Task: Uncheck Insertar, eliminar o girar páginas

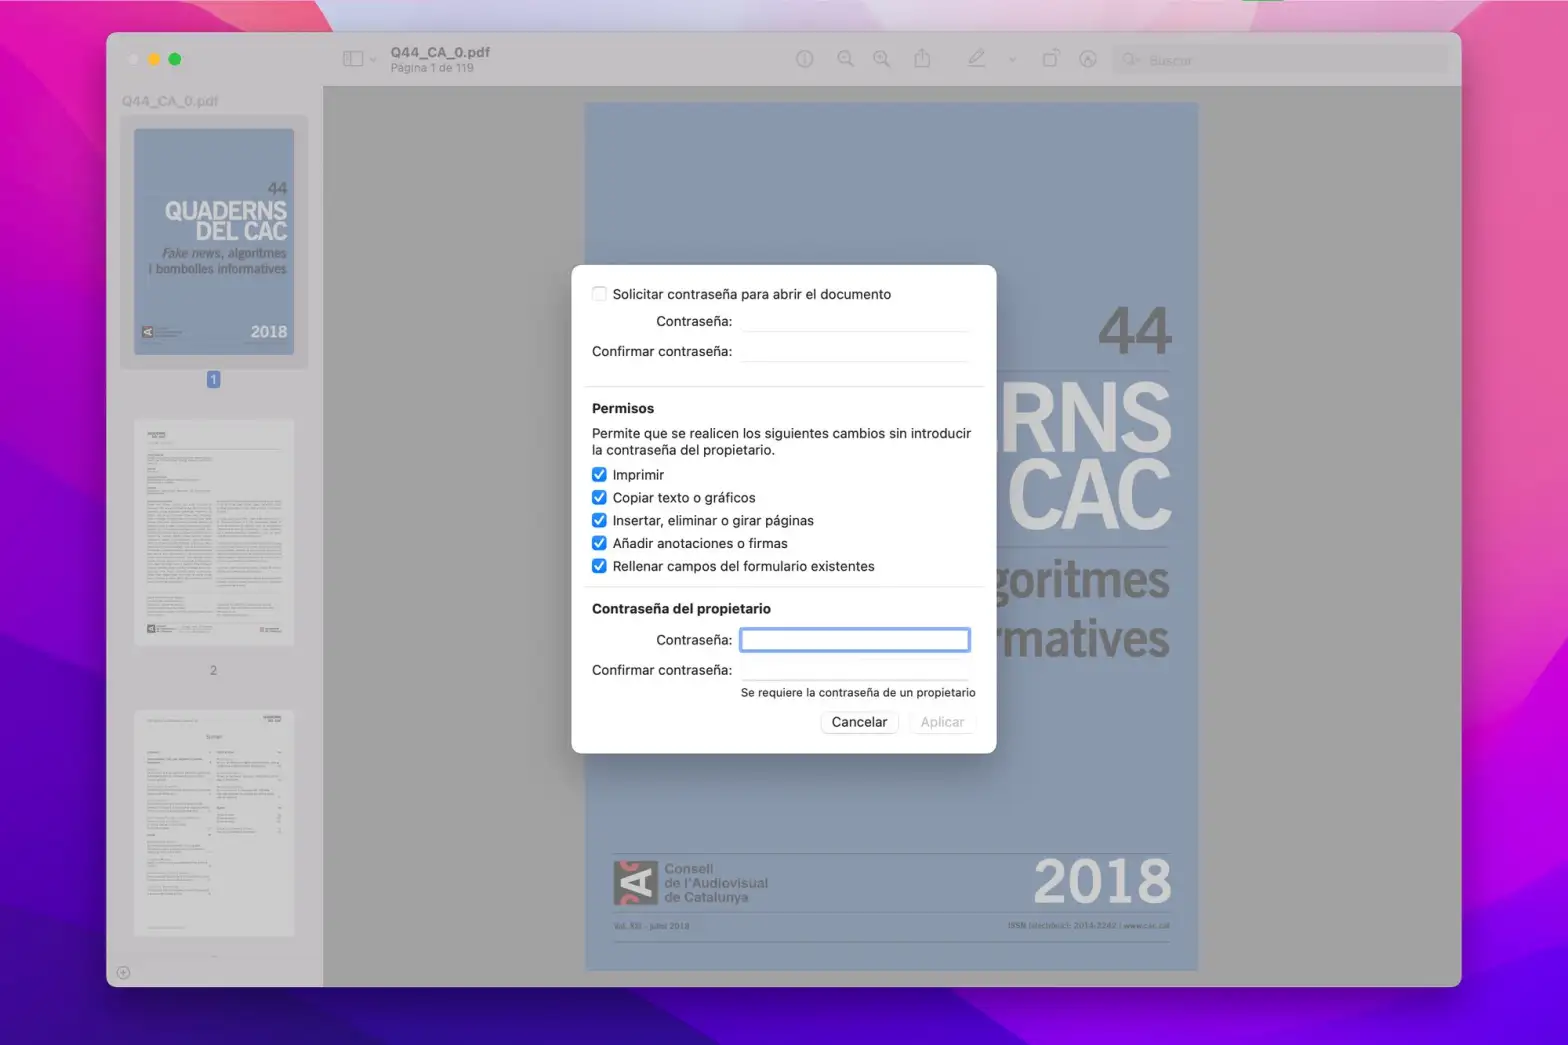Action: (x=599, y=521)
